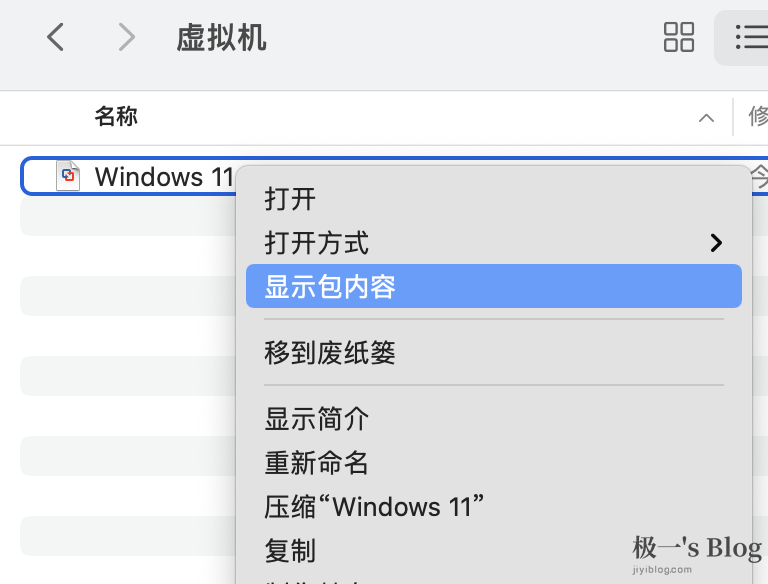This screenshot has height=584, width=768.
Task: Click an empty row below Windows 11
Action: tap(128, 216)
